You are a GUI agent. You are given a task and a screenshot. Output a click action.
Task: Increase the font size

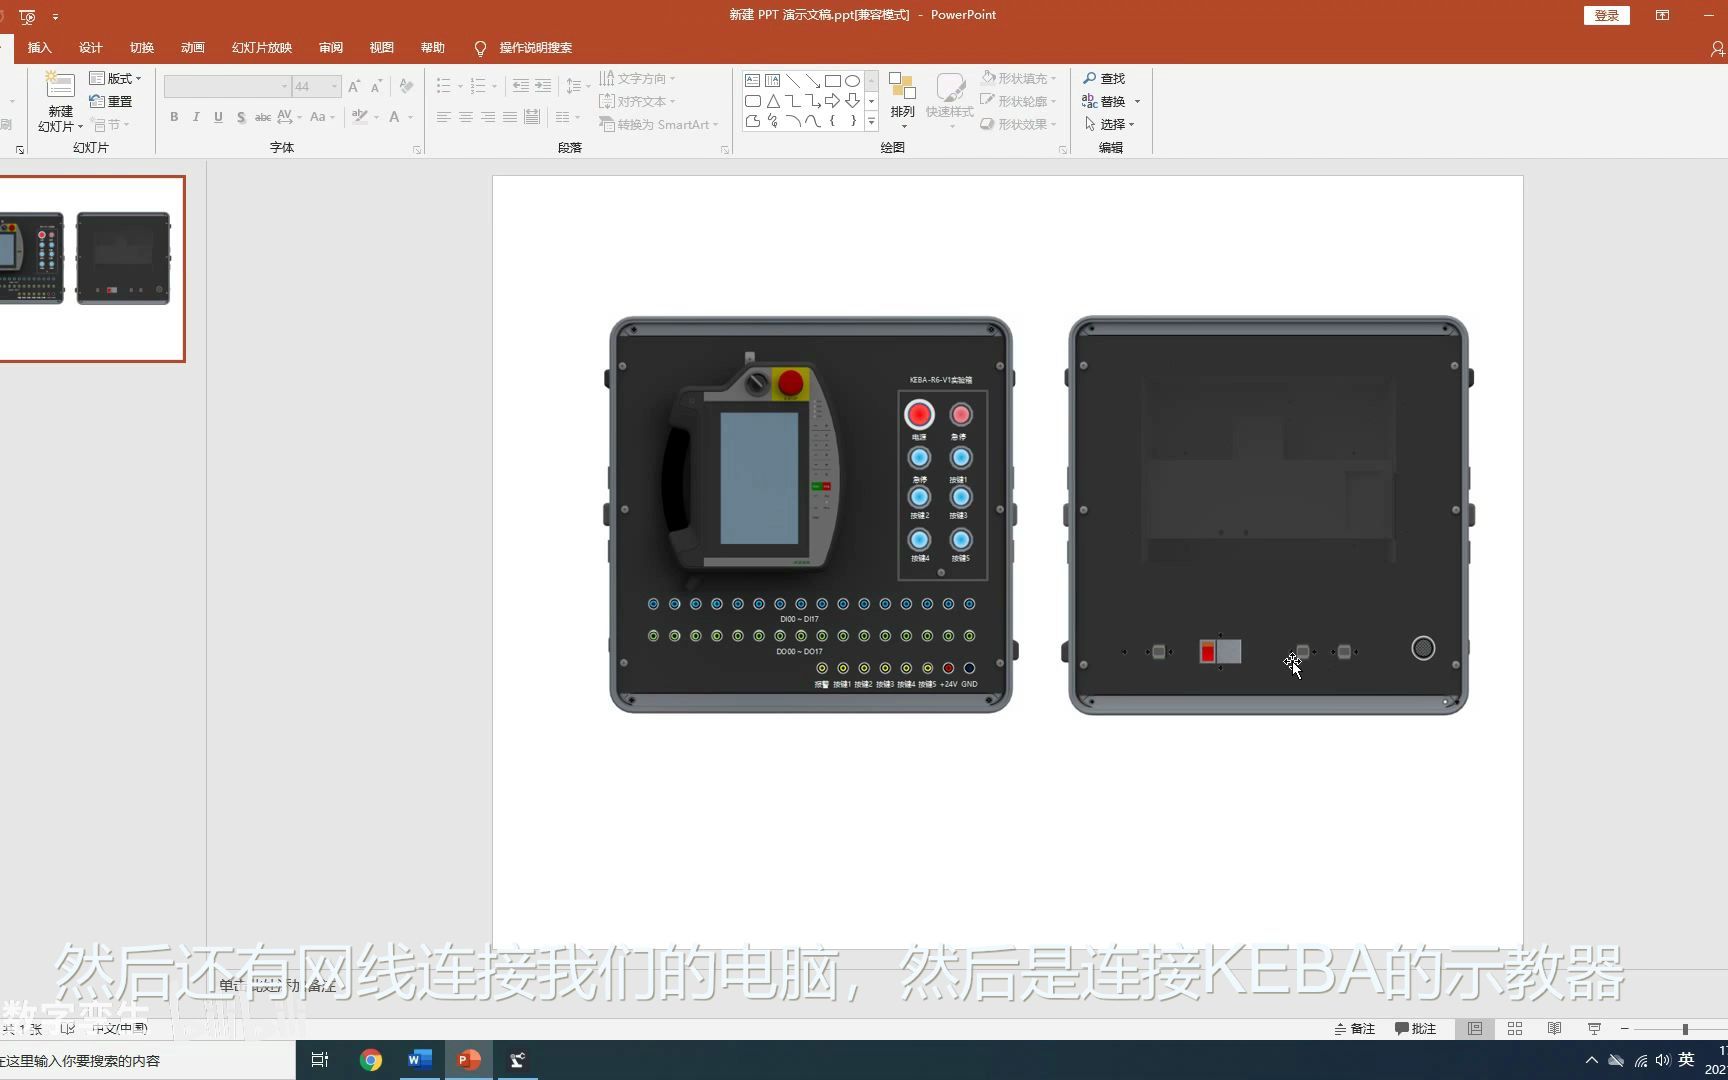point(354,87)
